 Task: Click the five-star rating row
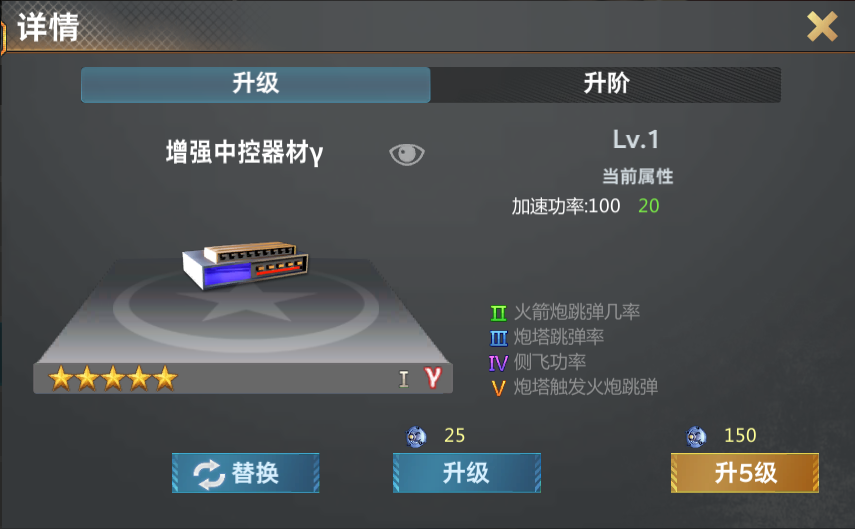coord(113,378)
